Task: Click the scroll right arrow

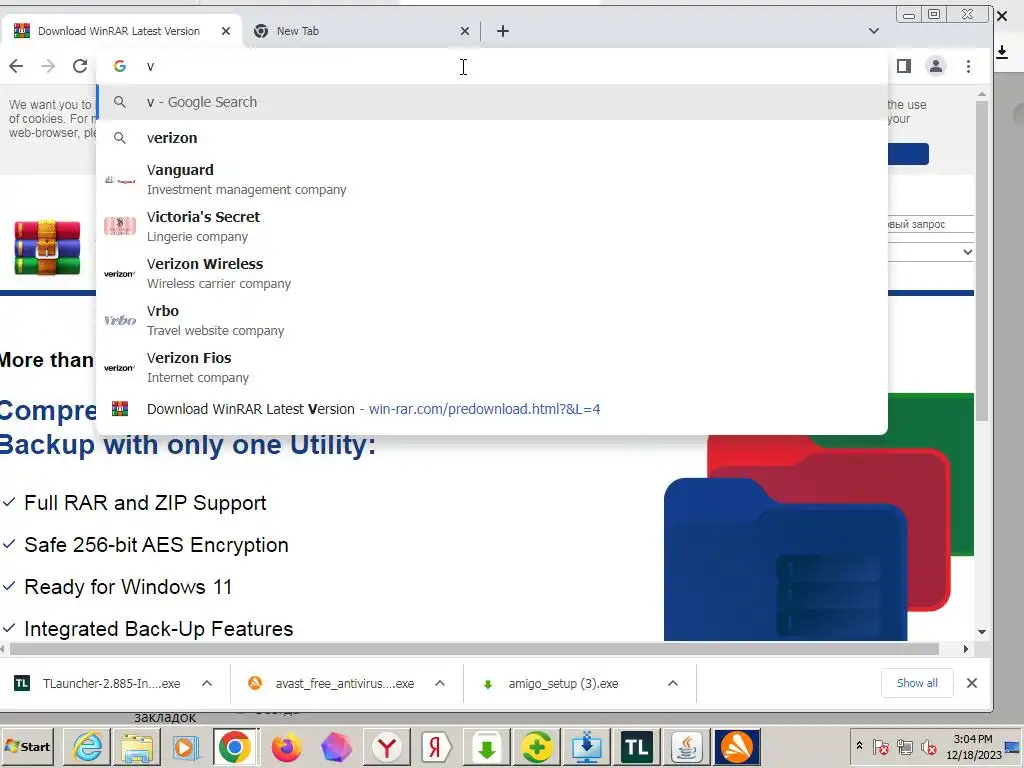Action: pyautogui.click(x=966, y=648)
